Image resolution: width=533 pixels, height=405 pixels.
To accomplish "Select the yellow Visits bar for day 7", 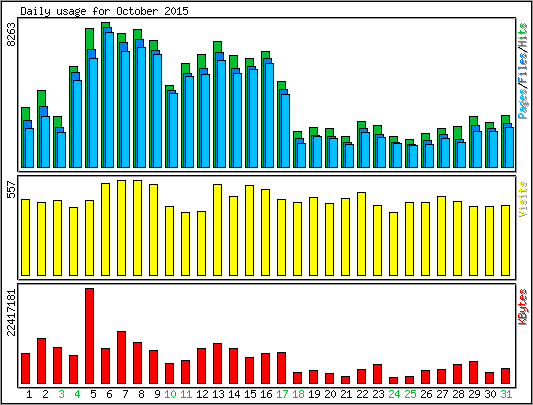I will click(x=121, y=228).
